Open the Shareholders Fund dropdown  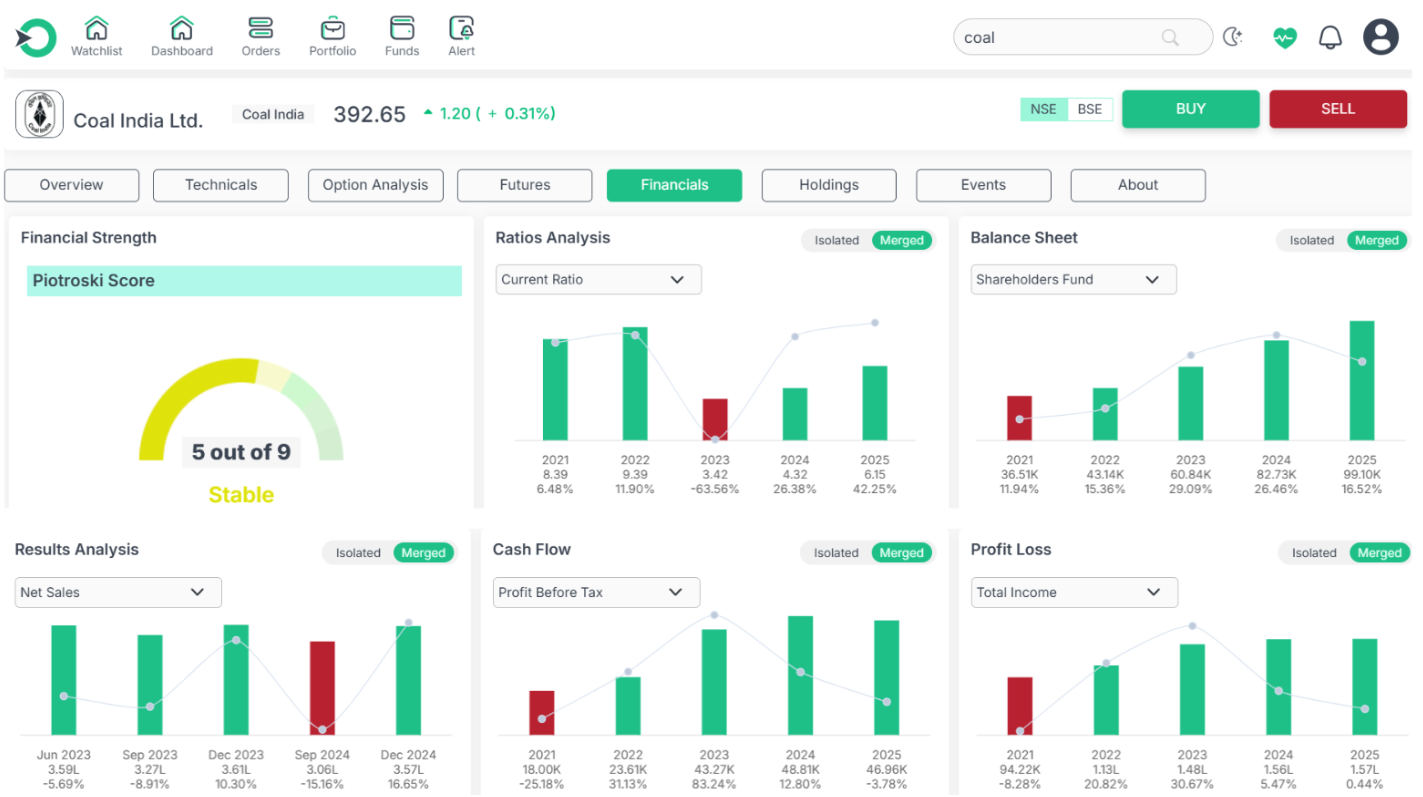tap(1073, 280)
